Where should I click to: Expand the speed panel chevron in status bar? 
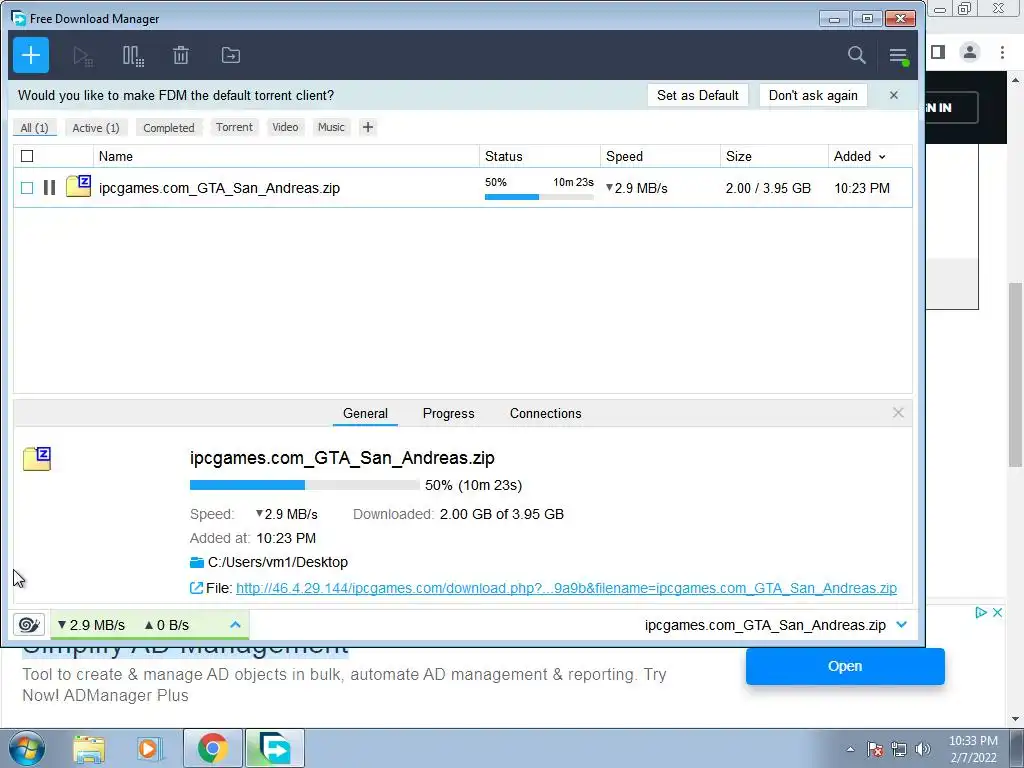[x=236, y=625]
